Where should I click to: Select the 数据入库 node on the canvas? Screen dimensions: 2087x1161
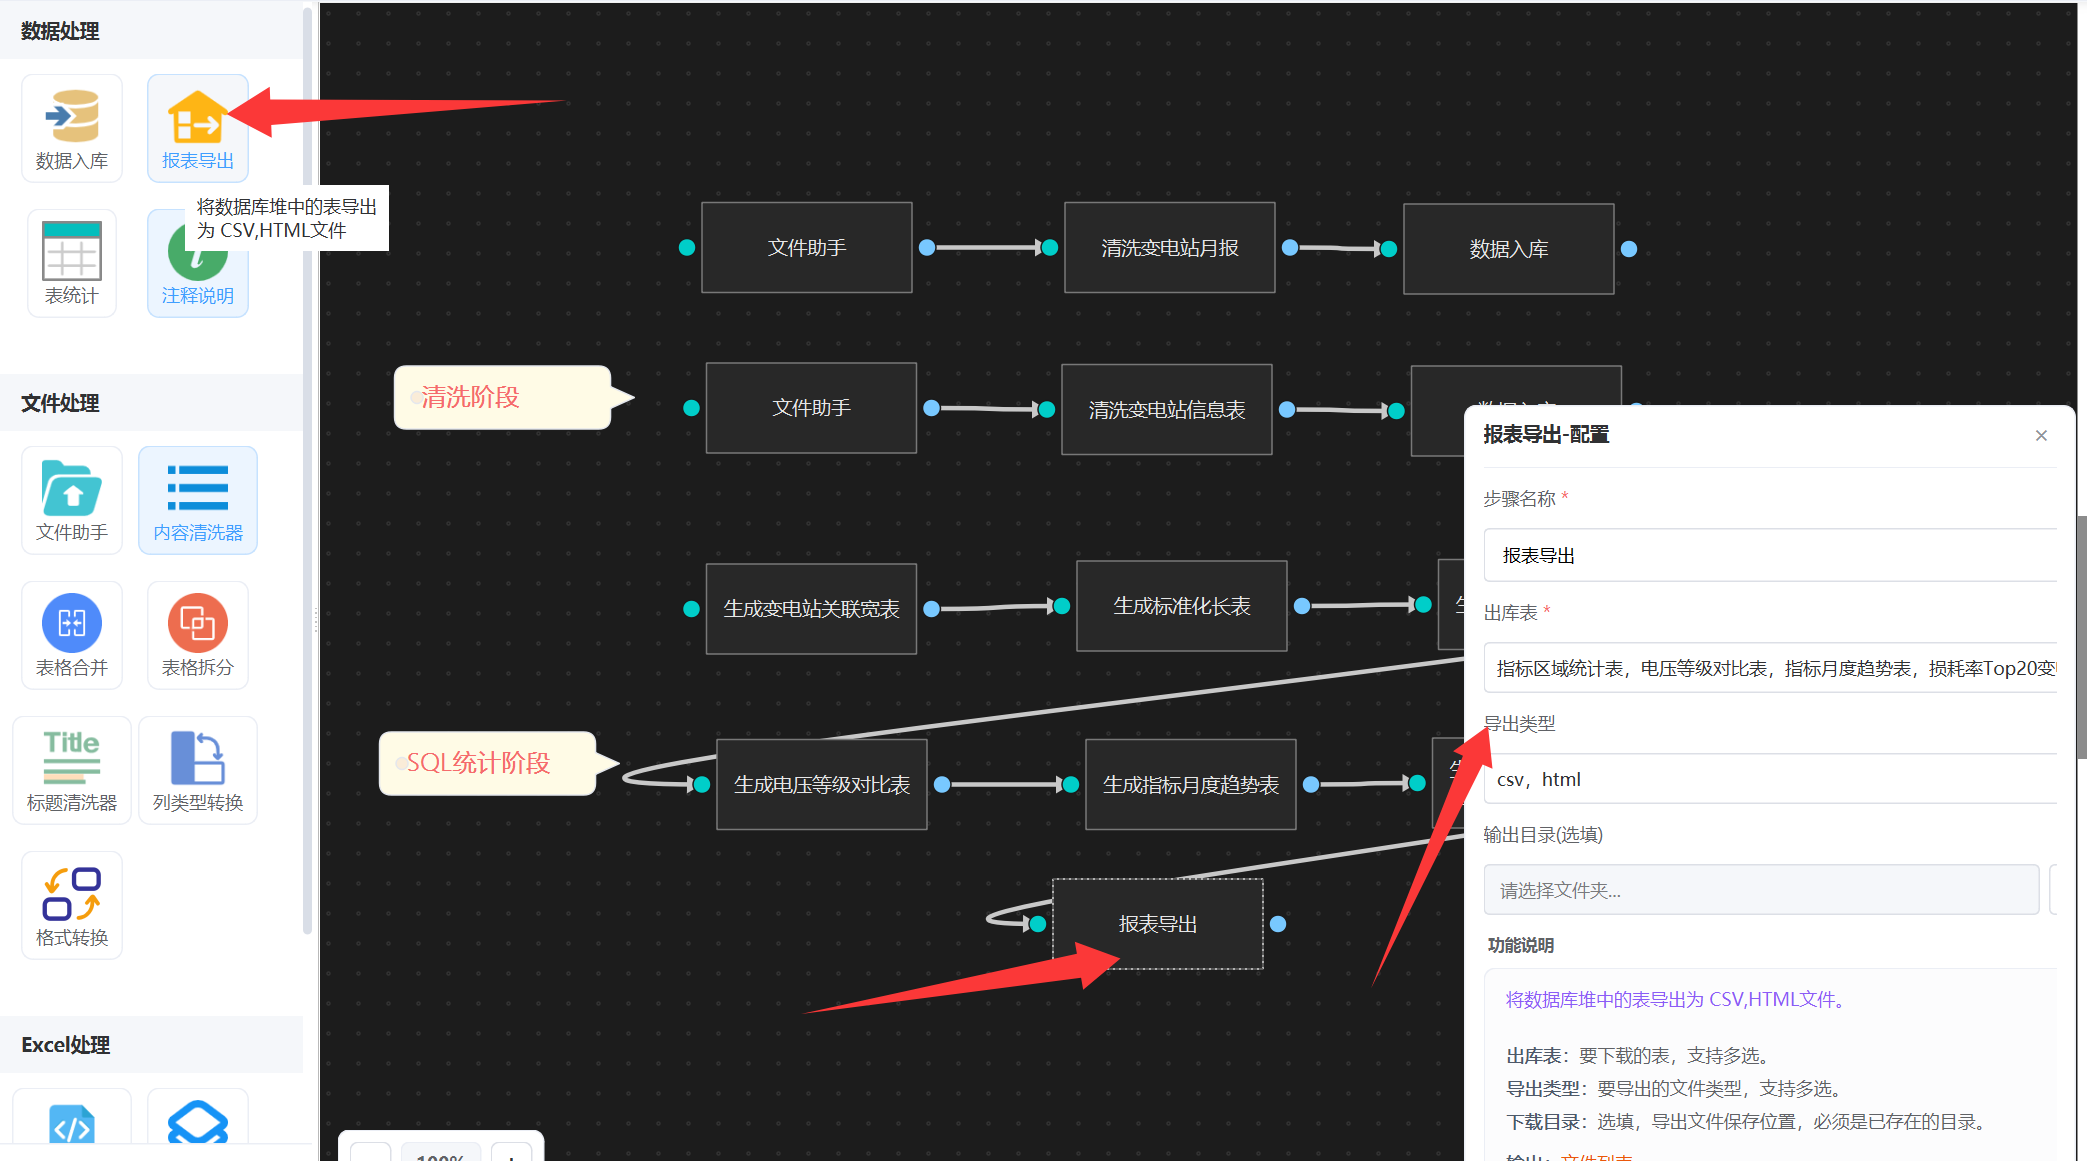tap(1509, 249)
